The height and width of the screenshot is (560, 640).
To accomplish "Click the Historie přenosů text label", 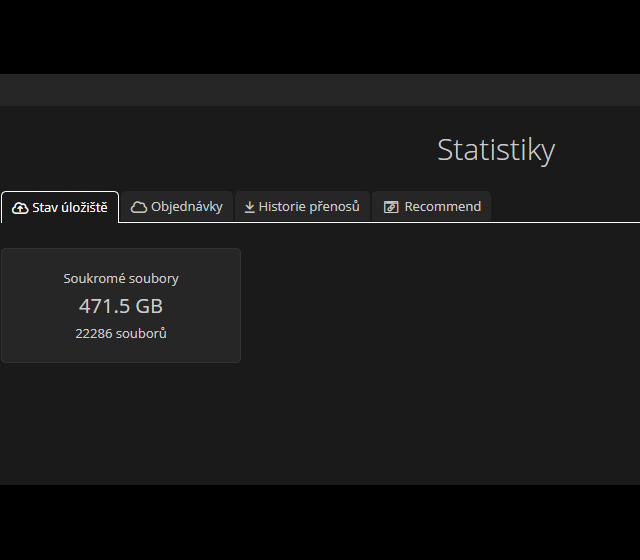I will [309, 207].
